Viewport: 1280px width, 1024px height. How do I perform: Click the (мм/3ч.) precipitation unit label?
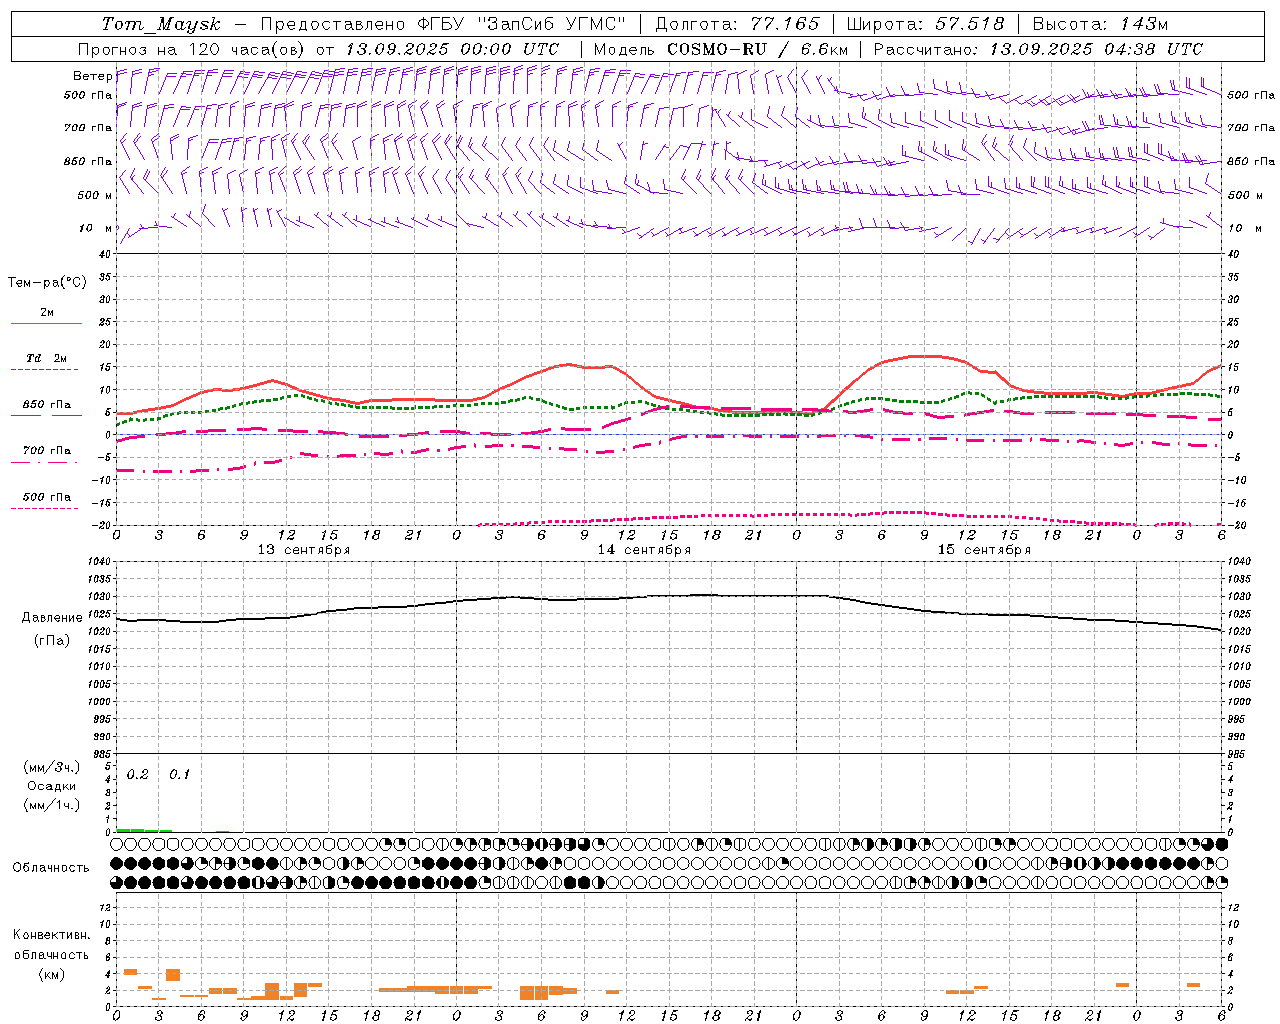click(x=51, y=767)
